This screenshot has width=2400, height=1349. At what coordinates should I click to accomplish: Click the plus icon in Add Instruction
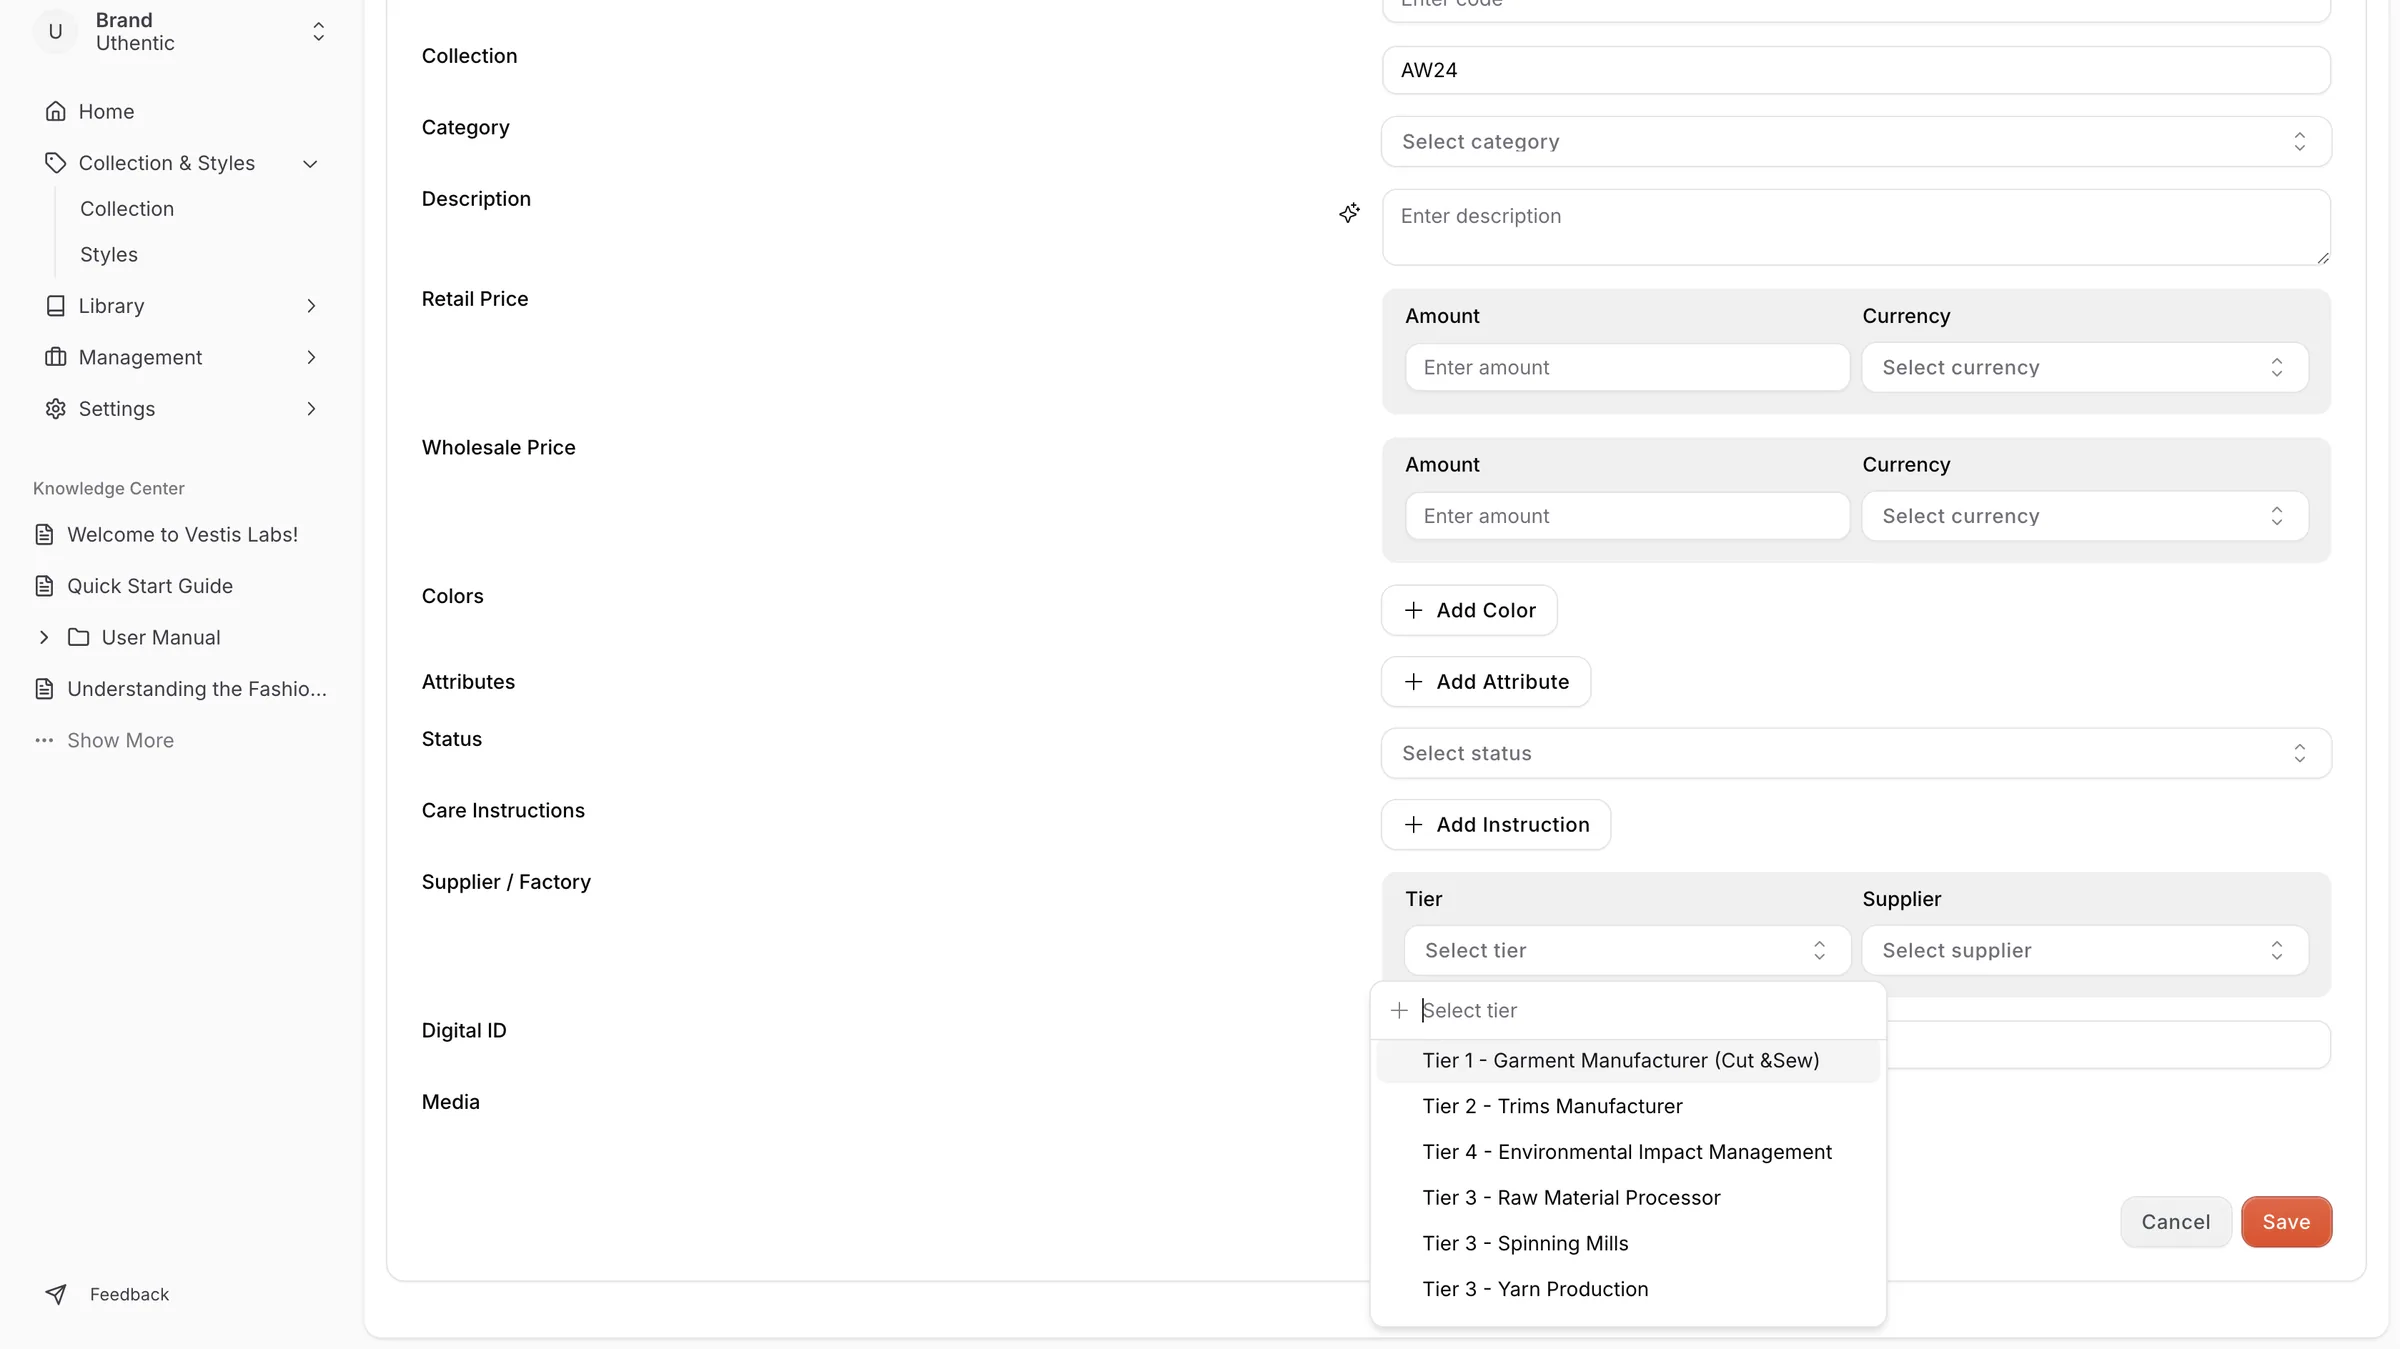(1413, 825)
